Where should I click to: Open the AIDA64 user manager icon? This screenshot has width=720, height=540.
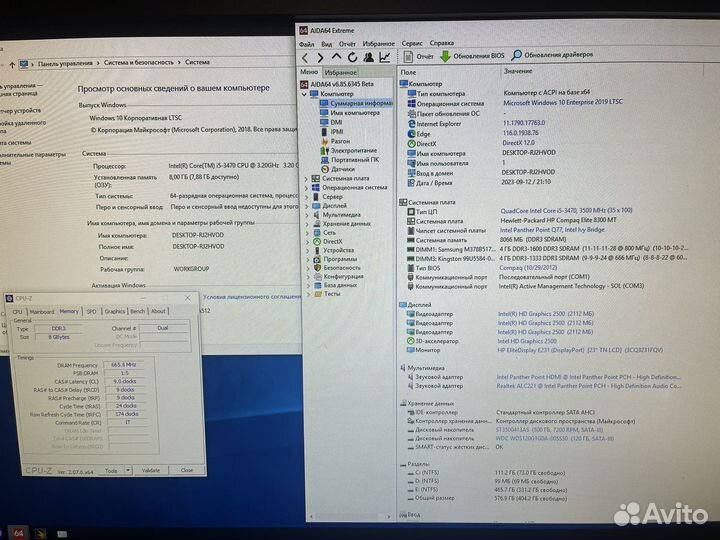368,57
